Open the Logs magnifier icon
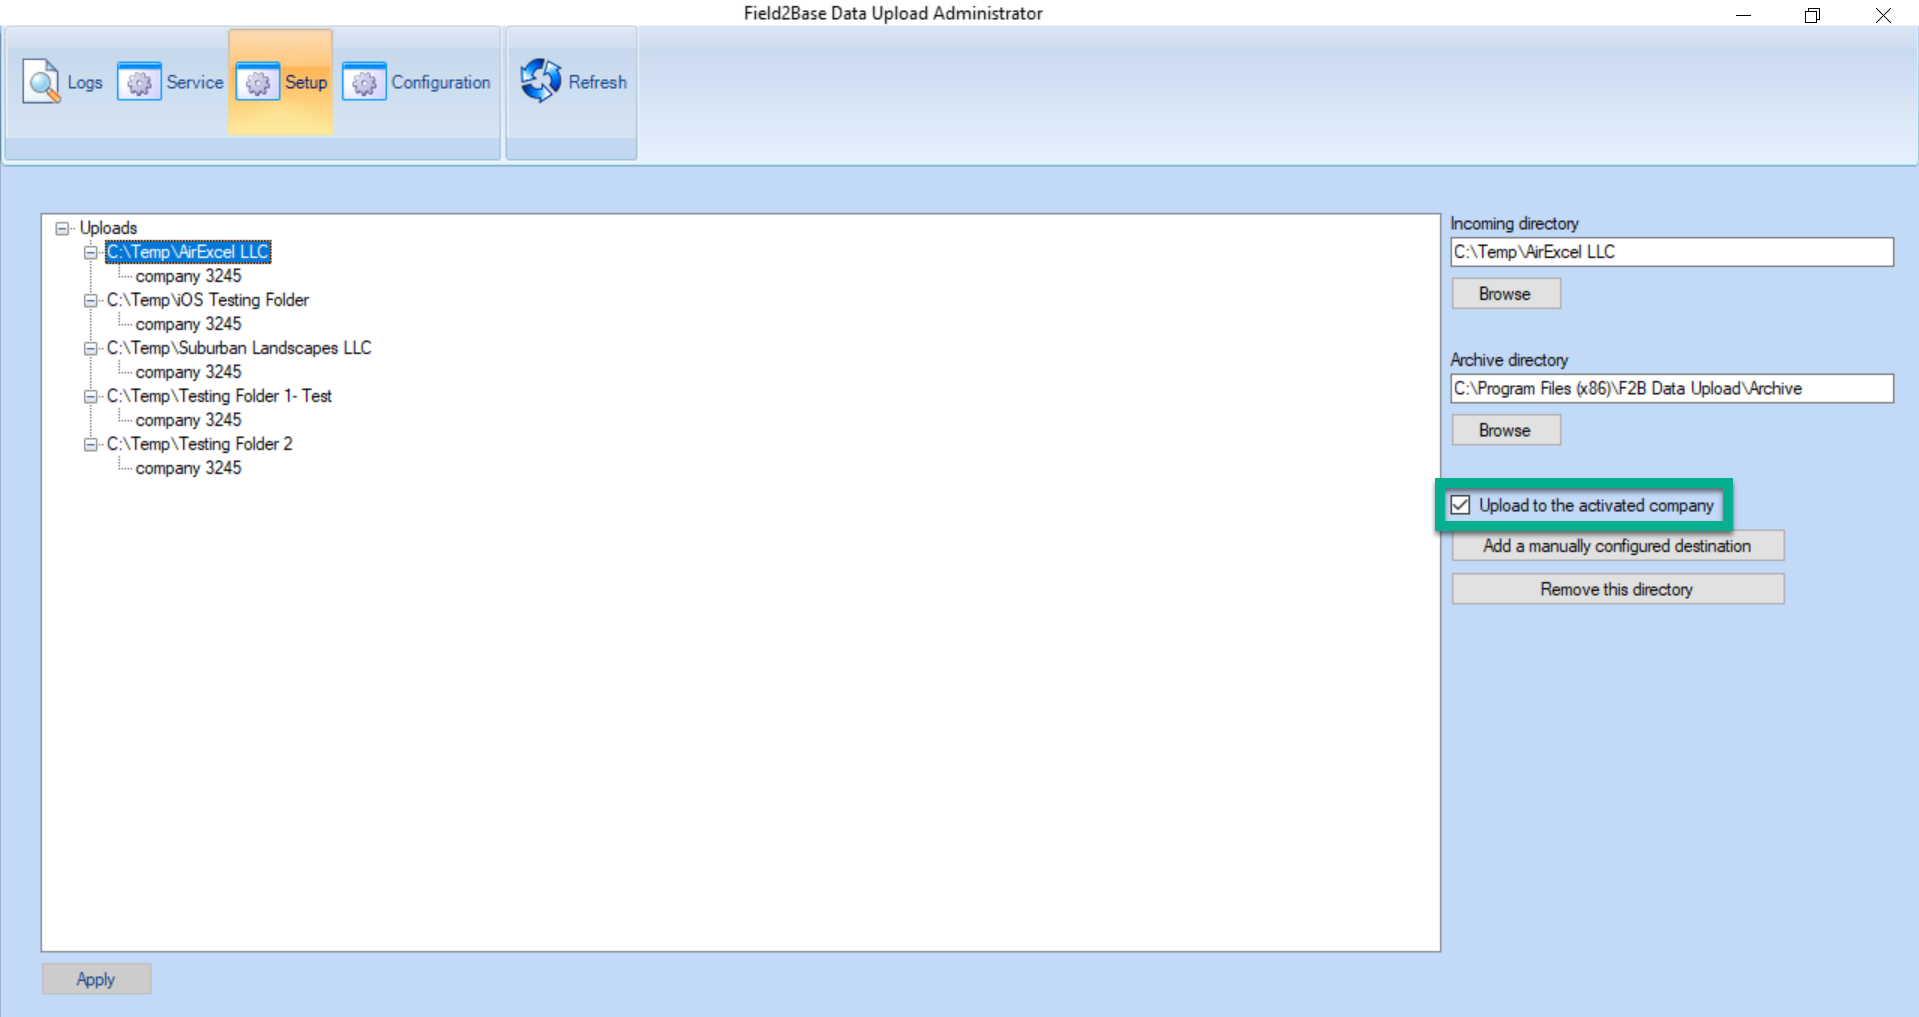Viewport: 1919px width, 1017px height. point(41,82)
